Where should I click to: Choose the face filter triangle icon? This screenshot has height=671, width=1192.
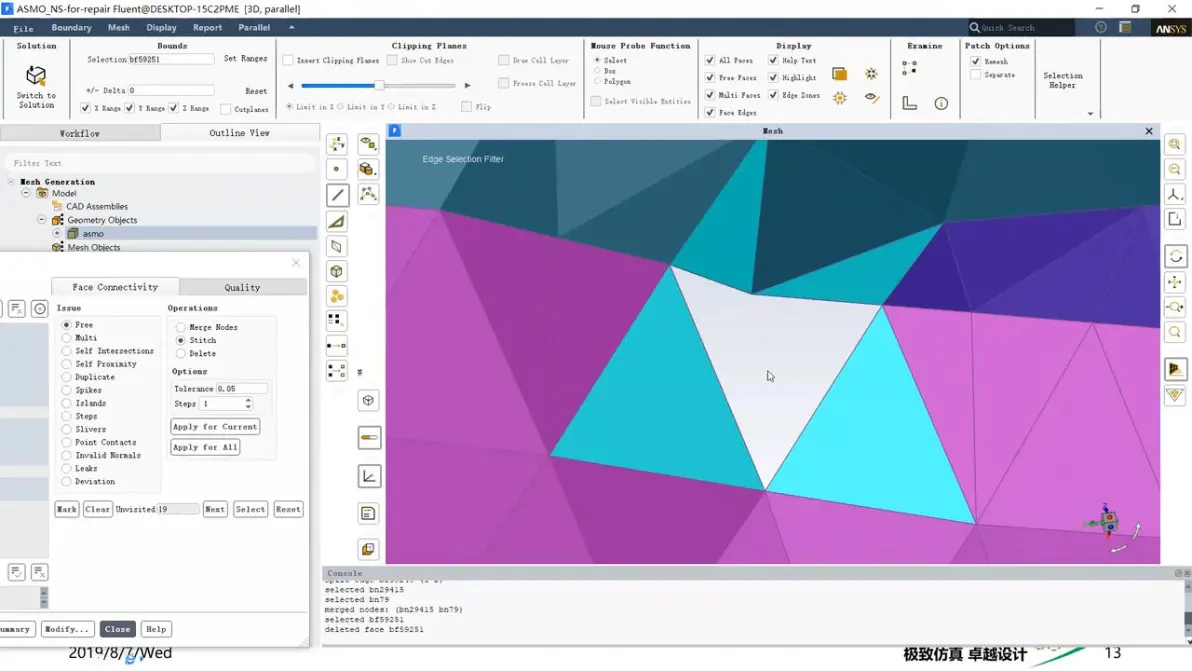pyautogui.click(x=337, y=221)
